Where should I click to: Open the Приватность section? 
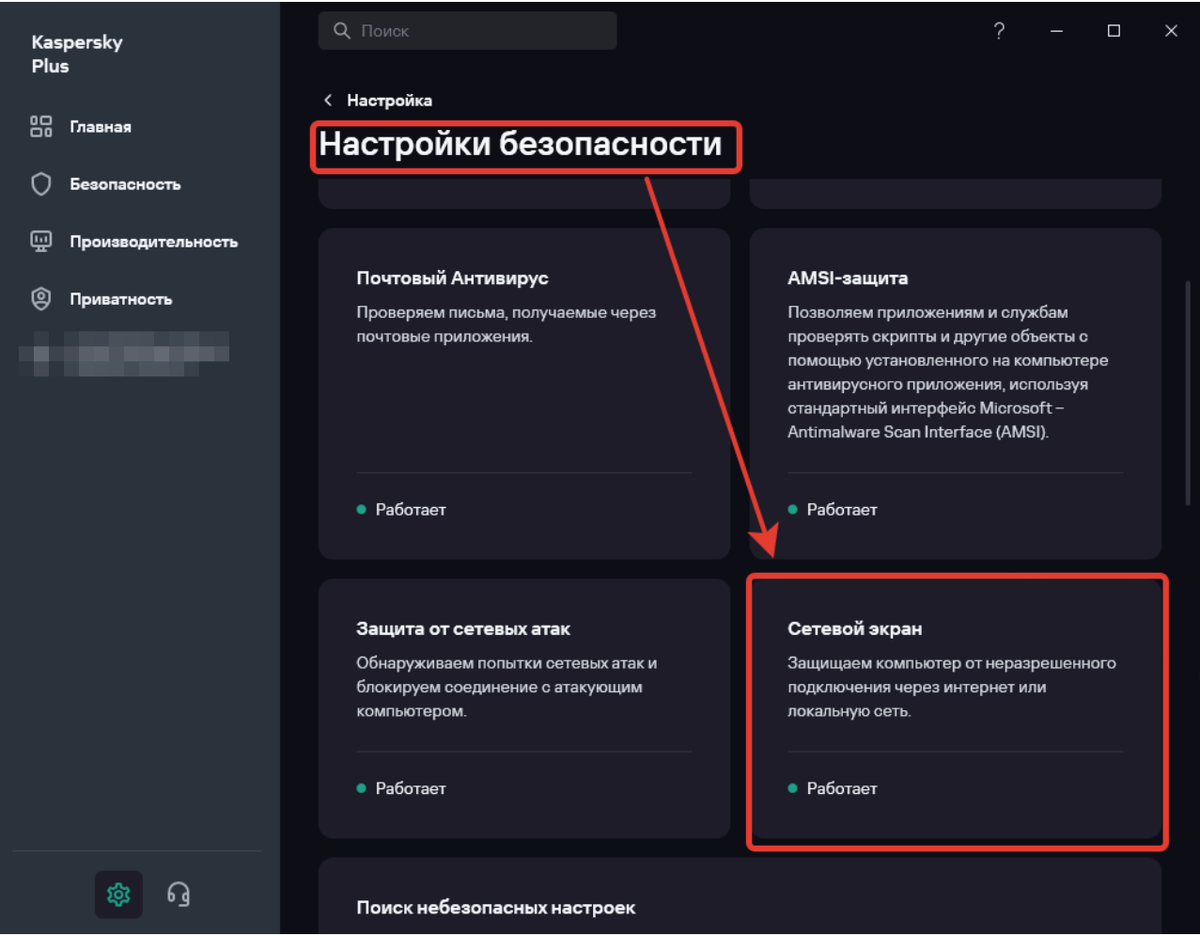120,299
